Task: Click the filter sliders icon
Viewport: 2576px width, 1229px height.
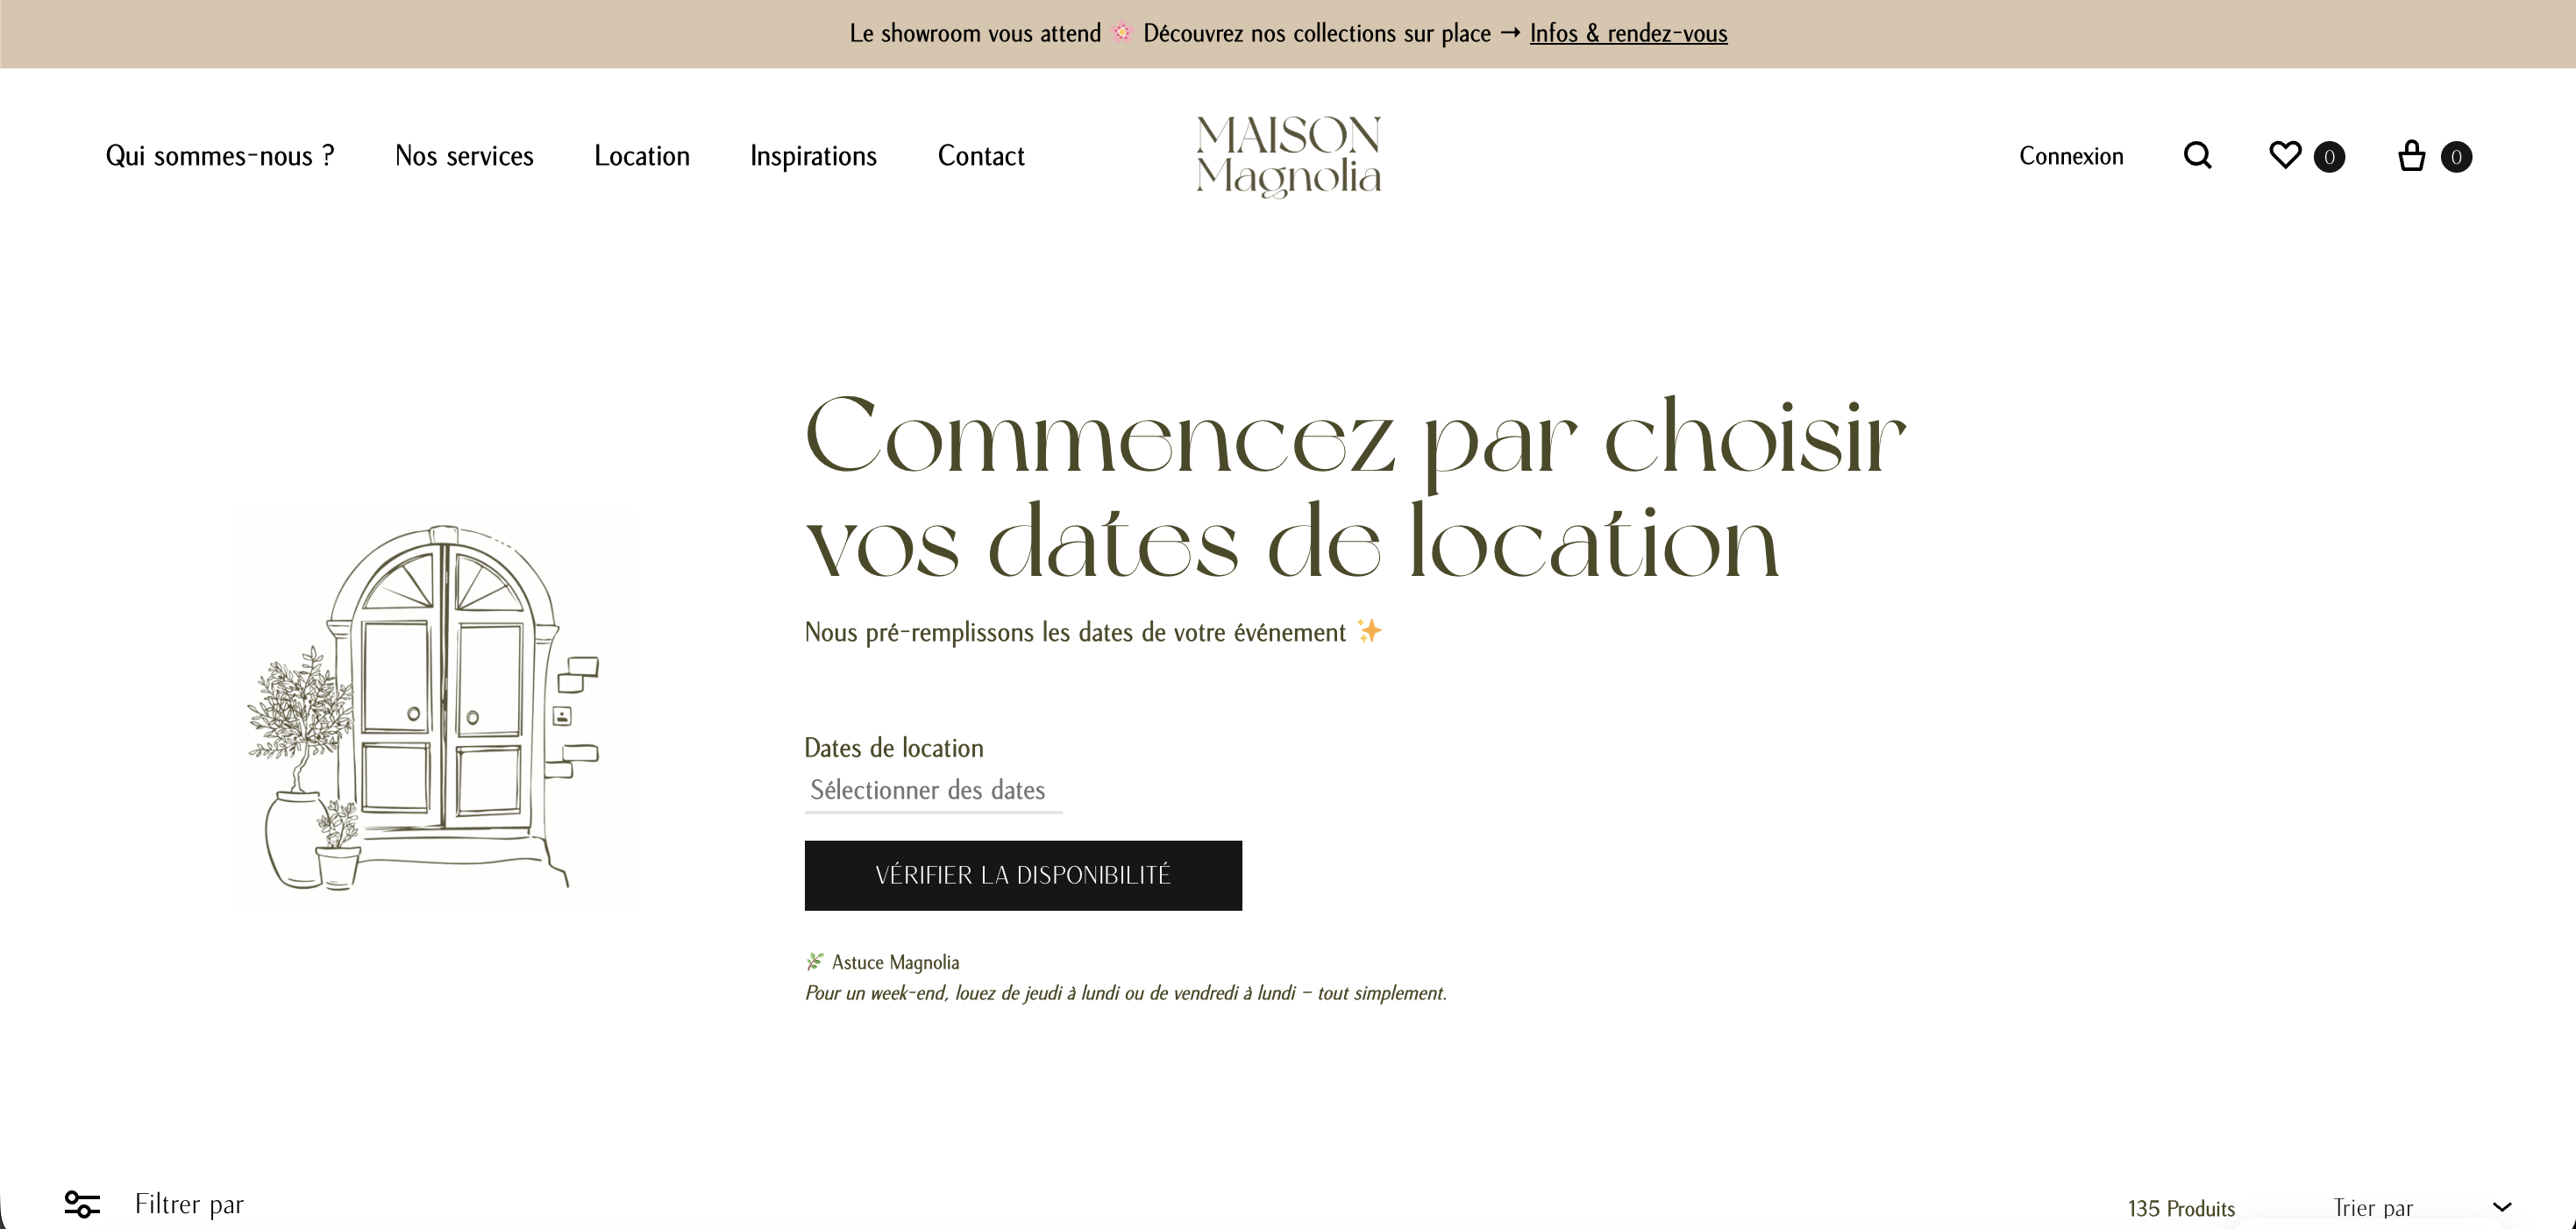Action: tap(82, 1203)
